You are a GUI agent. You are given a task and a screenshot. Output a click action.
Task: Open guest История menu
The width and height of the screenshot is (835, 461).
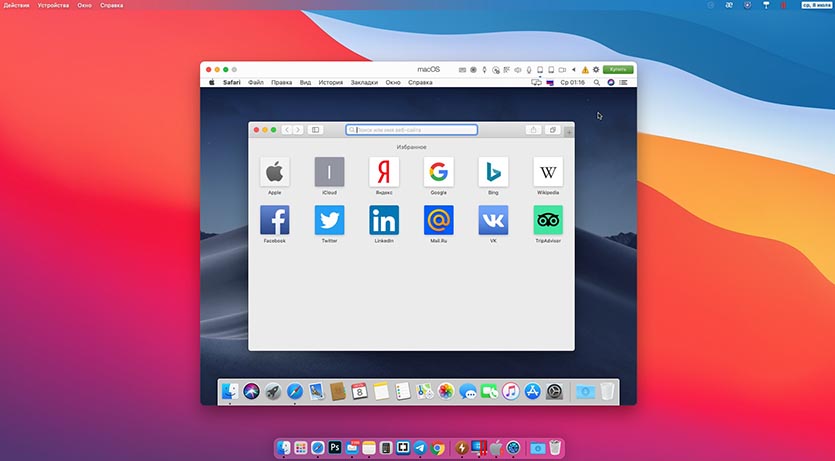331,83
